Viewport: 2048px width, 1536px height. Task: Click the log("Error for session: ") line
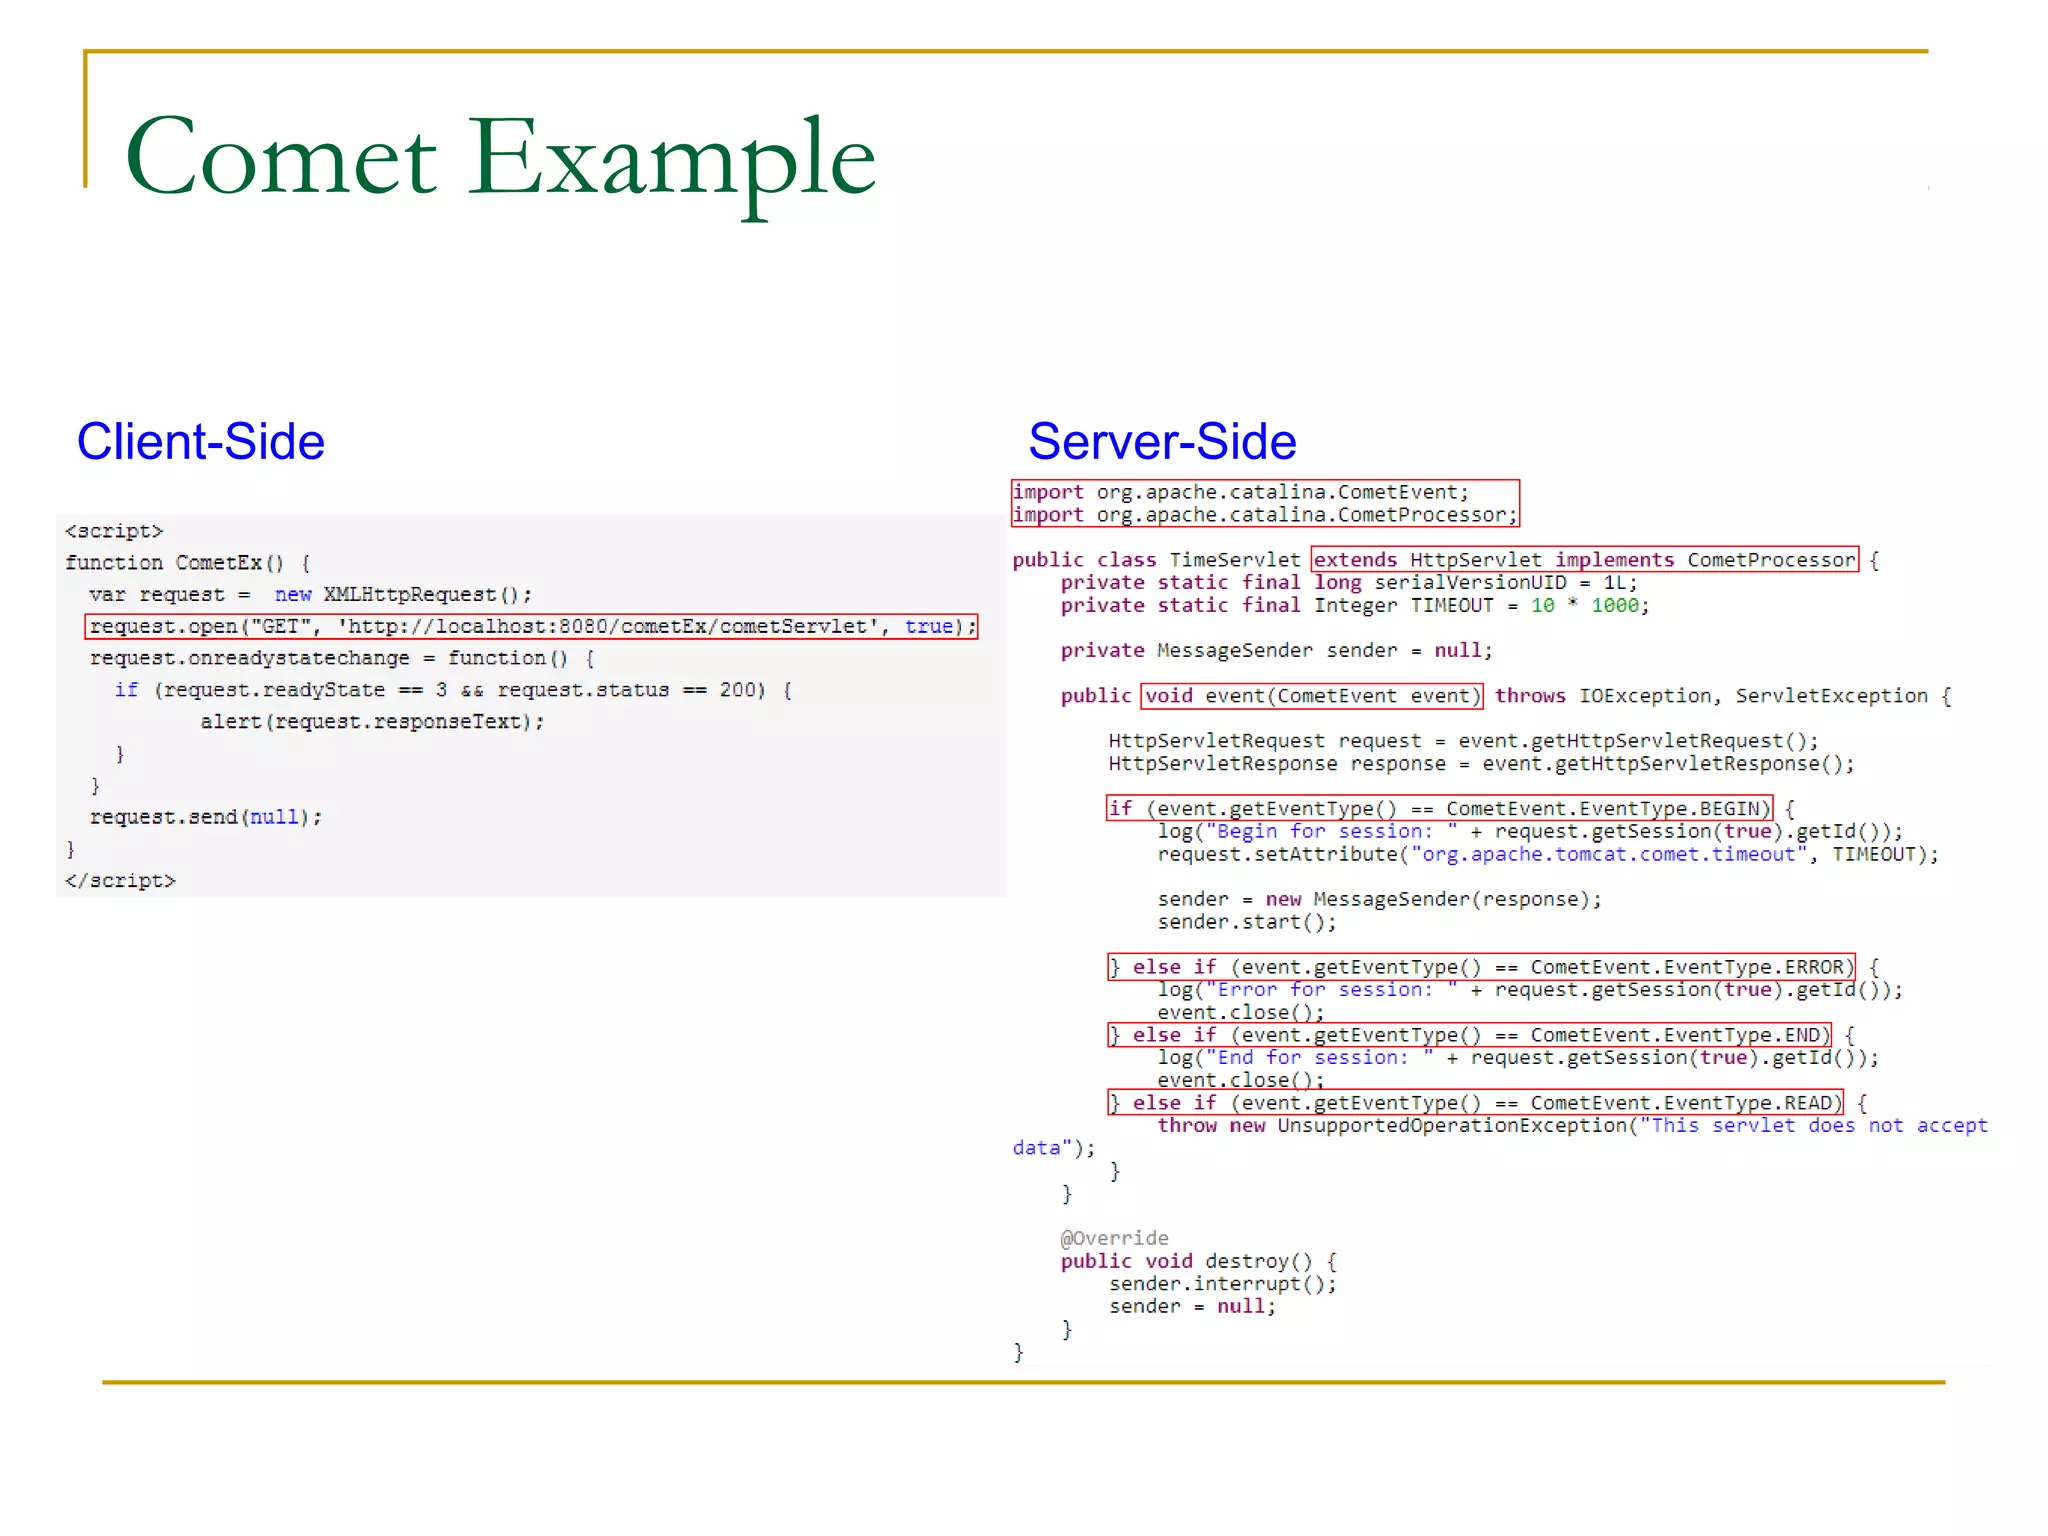pyautogui.click(x=1531, y=990)
